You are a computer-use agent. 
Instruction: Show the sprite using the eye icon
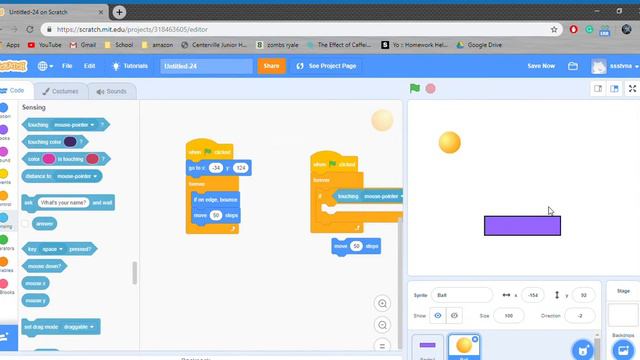[438, 316]
